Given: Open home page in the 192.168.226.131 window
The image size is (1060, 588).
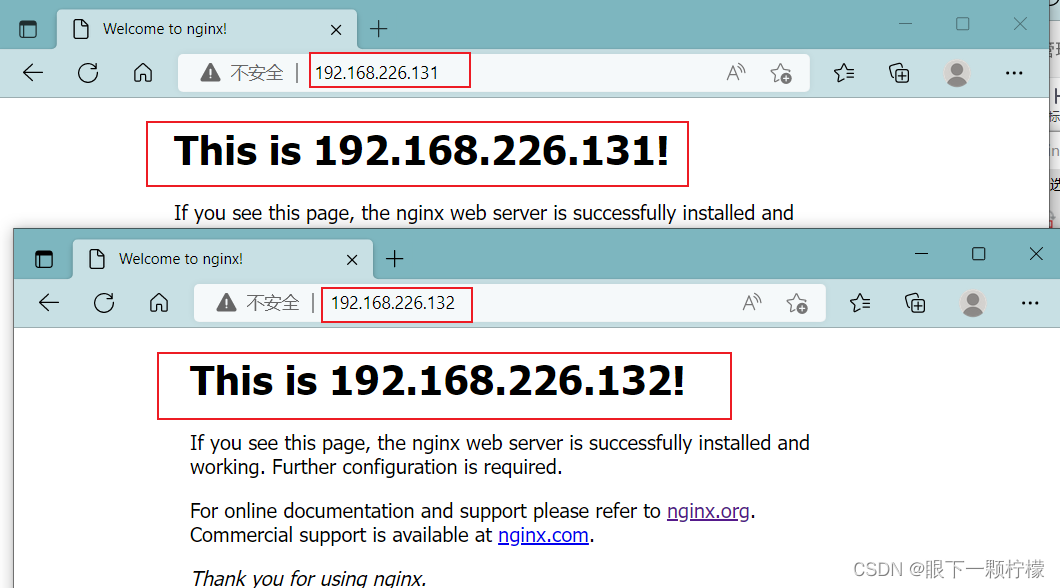Looking at the screenshot, I should pyautogui.click(x=143, y=72).
